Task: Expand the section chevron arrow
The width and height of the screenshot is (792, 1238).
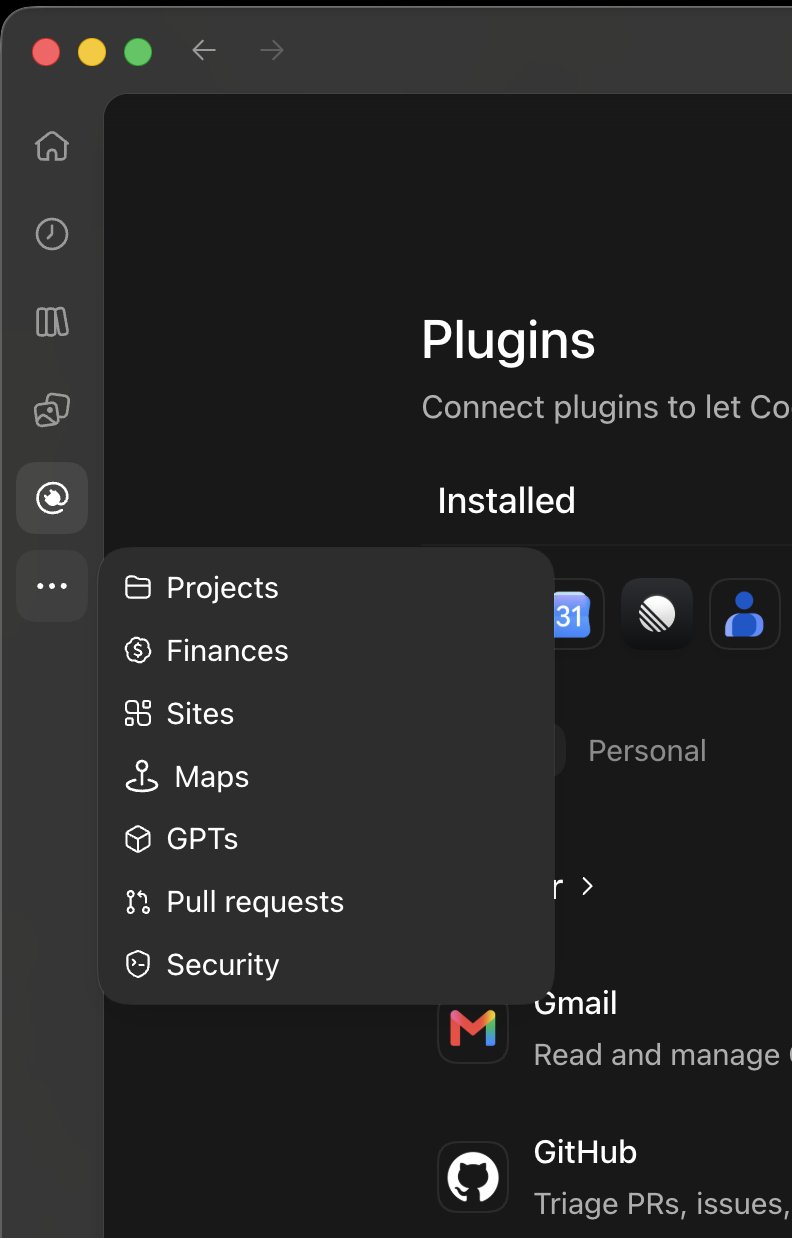Action: click(x=588, y=886)
